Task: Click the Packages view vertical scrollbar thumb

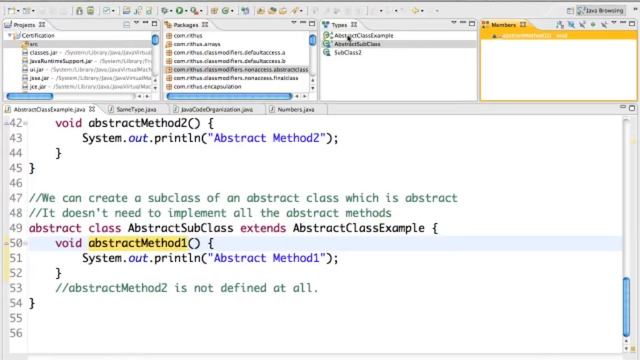Action: [313, 40]
